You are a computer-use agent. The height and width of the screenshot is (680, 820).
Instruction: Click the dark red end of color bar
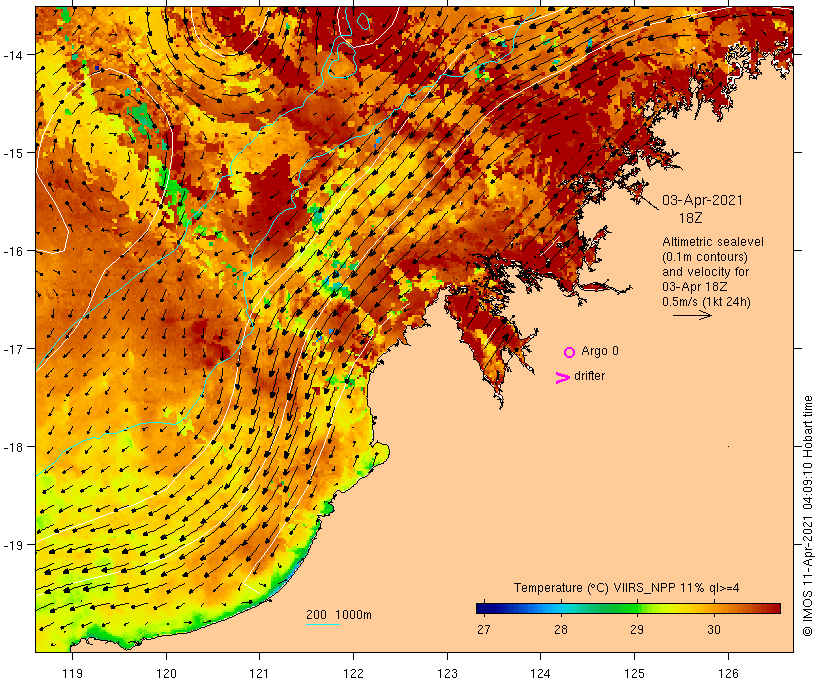(x=776, y=608)
